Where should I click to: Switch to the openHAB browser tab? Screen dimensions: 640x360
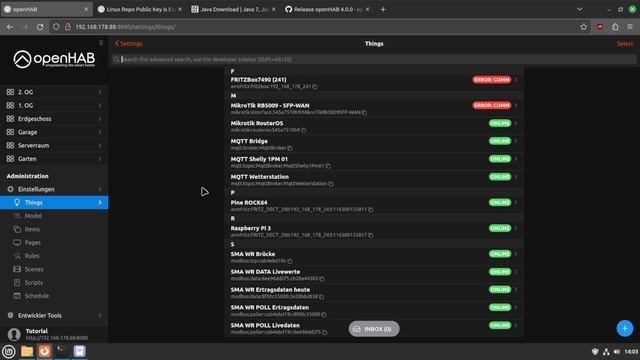pos(46,9)
